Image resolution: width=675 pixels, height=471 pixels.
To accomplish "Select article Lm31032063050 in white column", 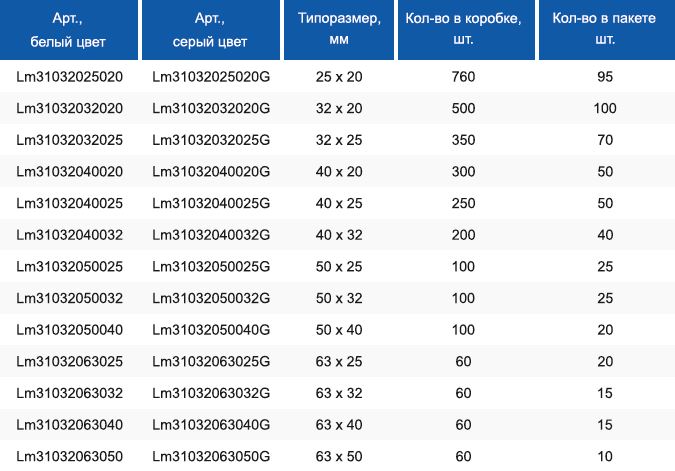I will pyautogui.click(x=70, y=456).
